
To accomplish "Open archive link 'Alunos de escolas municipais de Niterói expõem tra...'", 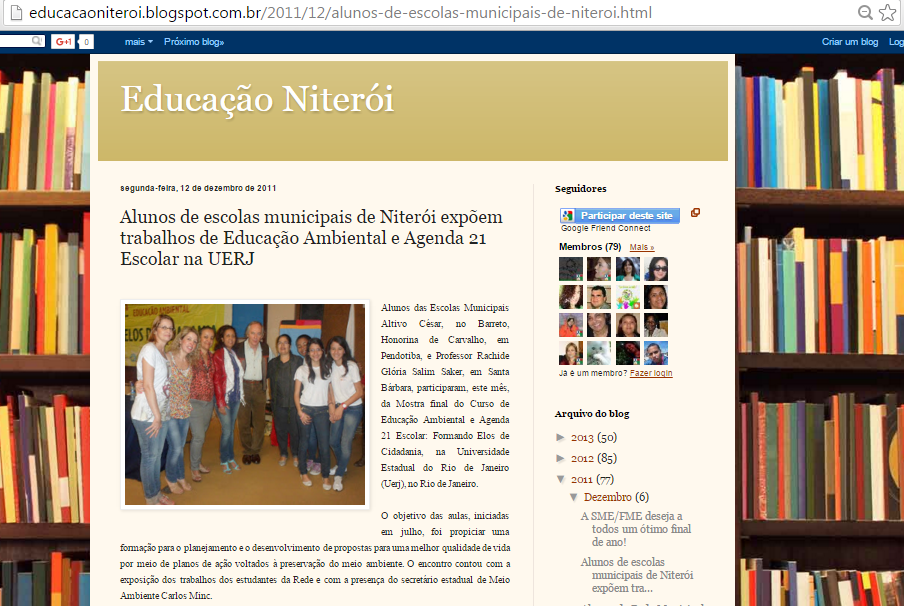I will point(637,575).
